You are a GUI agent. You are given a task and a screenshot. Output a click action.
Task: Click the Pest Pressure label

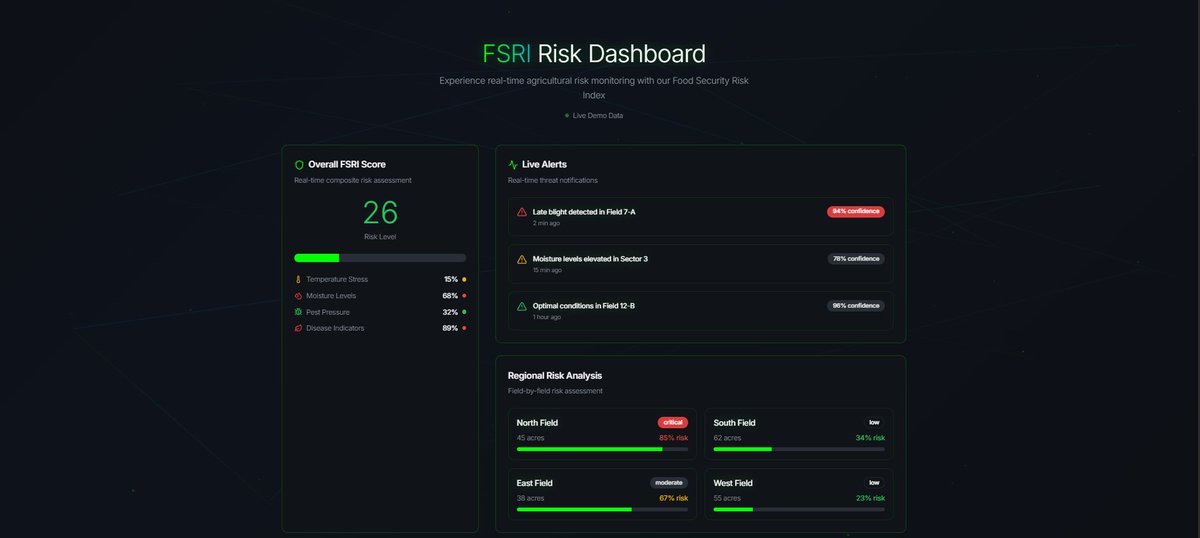(328, 312)
